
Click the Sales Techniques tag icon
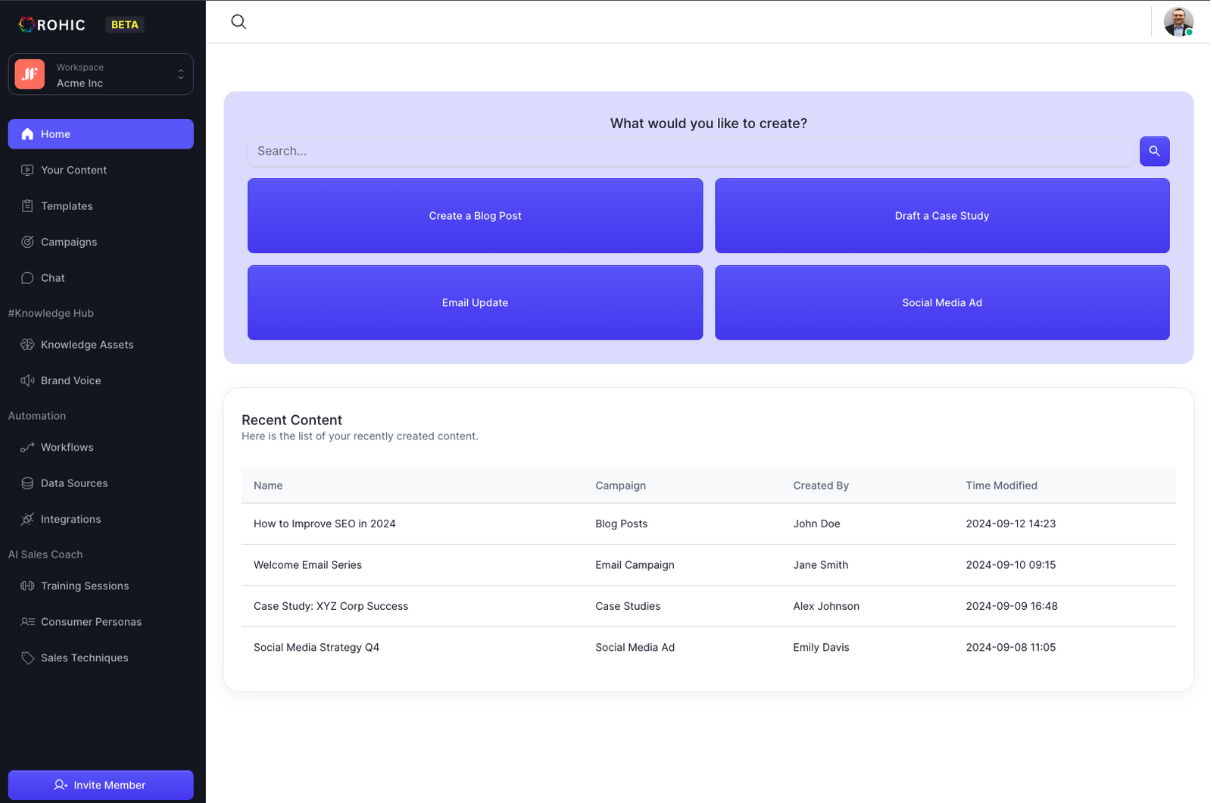[27, 658]
